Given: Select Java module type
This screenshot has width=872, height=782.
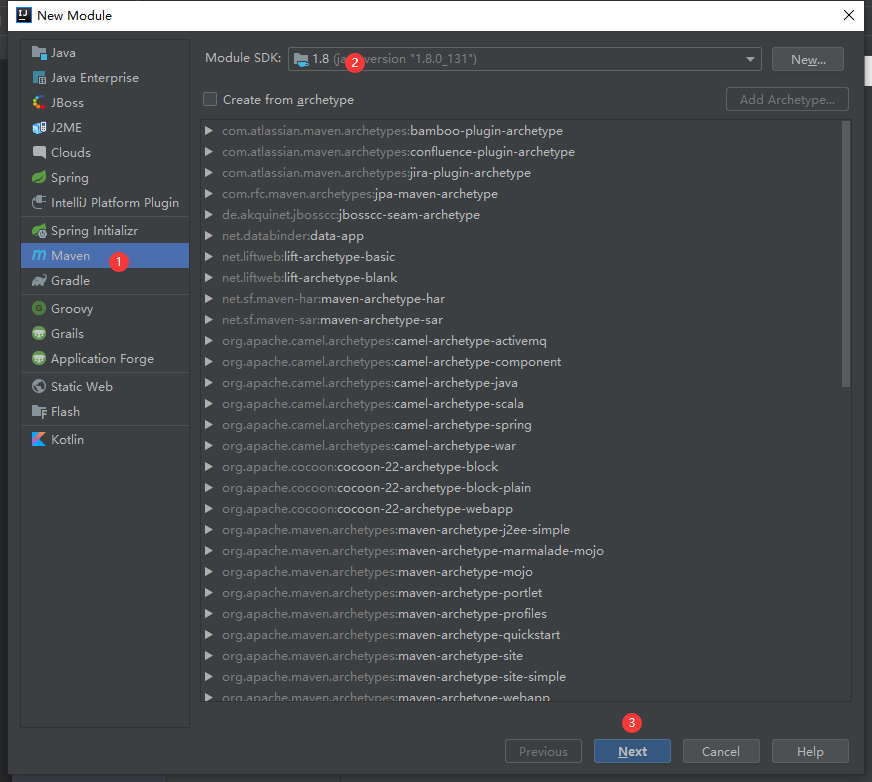Looking at the screenshot, I should (105, 53).
